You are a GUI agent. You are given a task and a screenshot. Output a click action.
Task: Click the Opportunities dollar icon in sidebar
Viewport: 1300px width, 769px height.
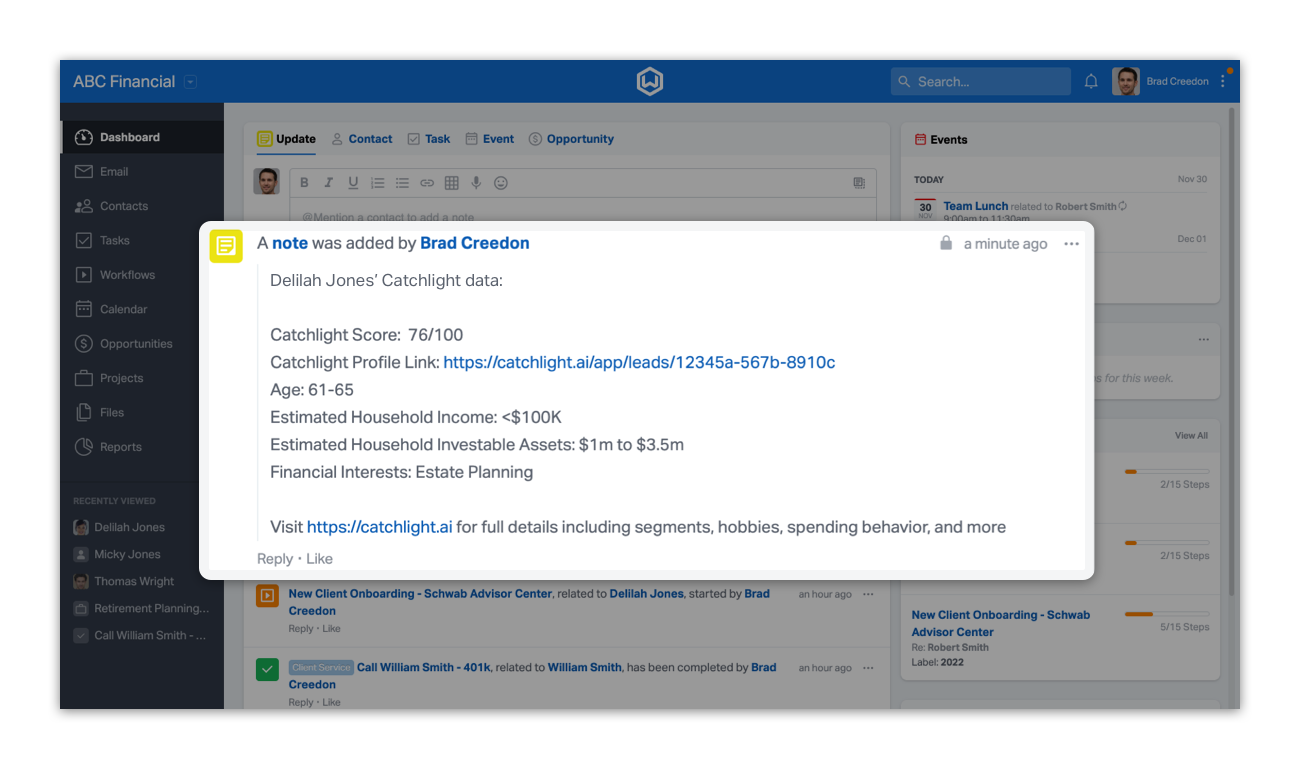point(84,344)
